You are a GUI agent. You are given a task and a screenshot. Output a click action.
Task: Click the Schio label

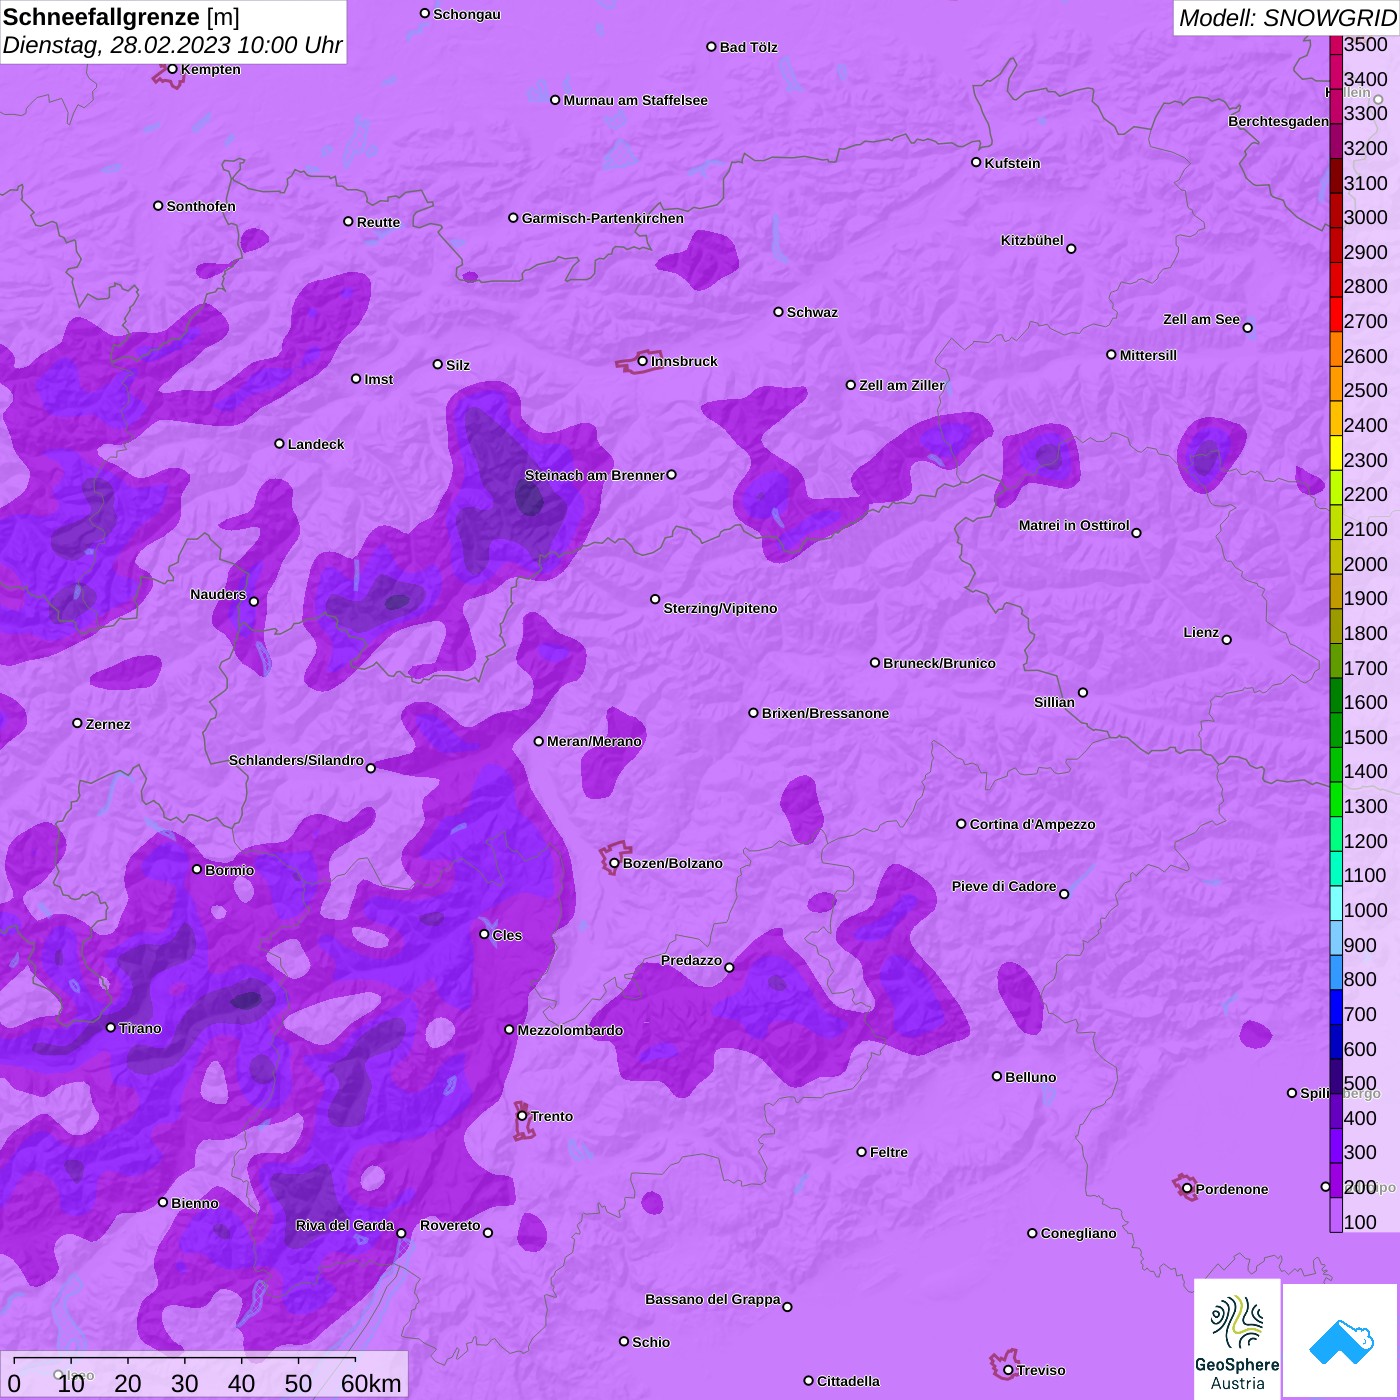coord(651,1342)
